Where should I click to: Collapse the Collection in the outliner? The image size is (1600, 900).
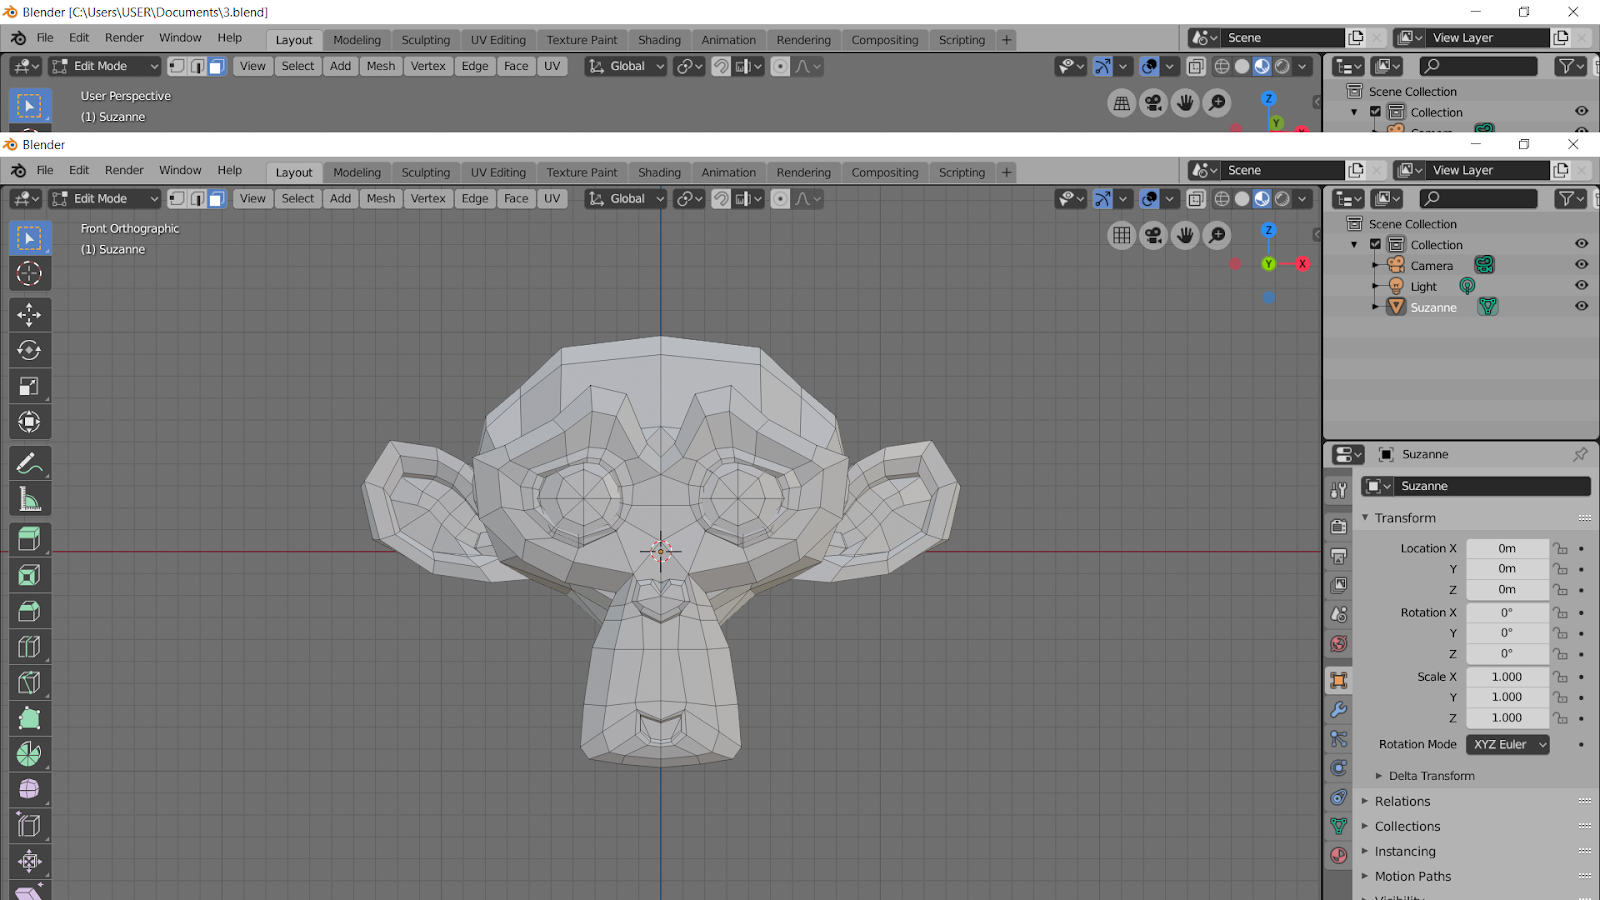1354,244
